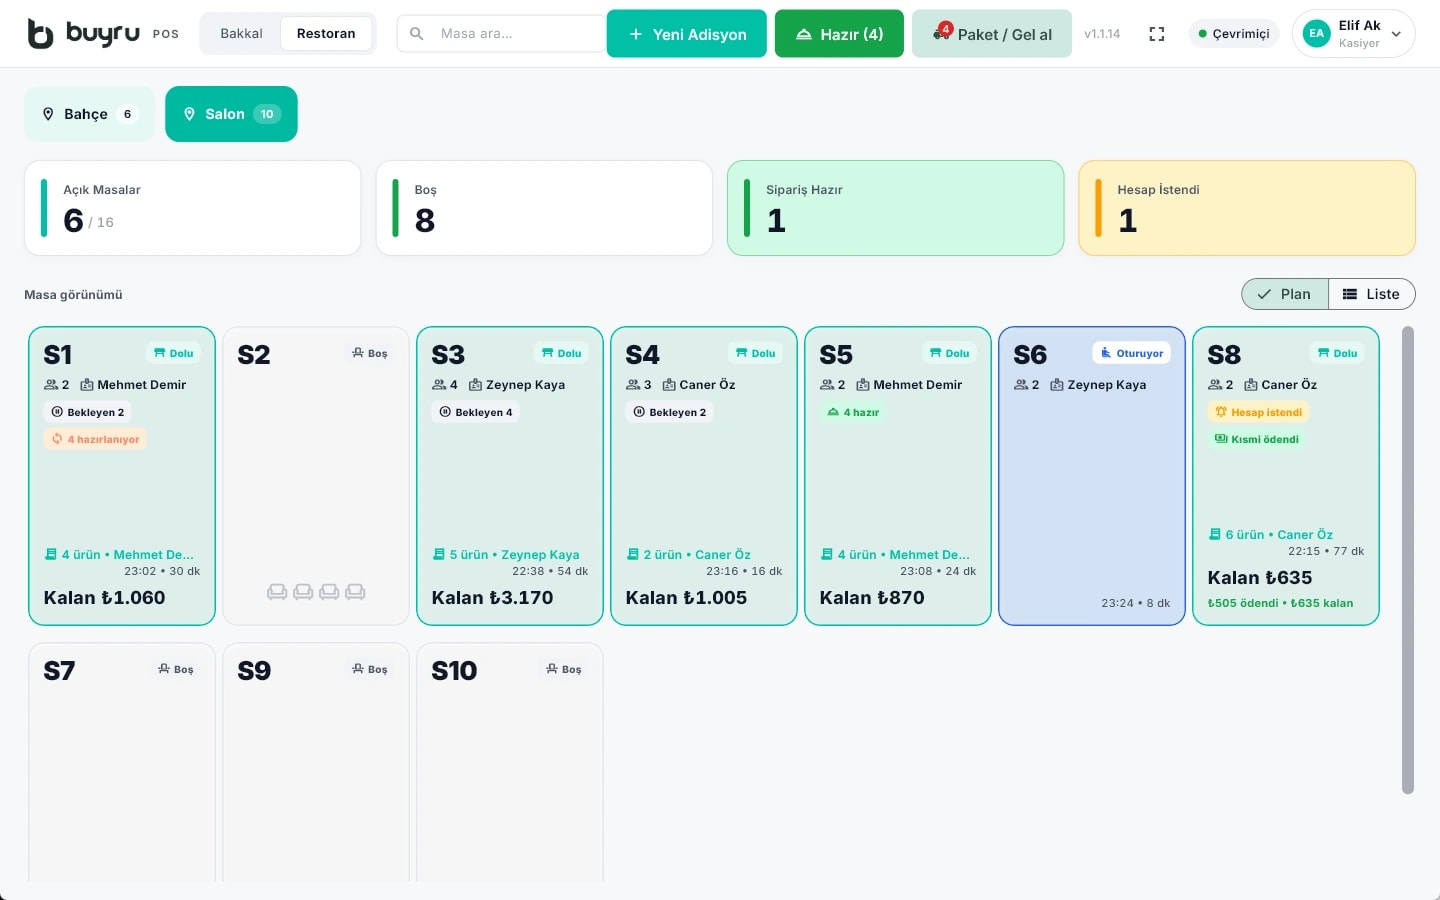Open Paket / Gel al
The height and width of the screenshot is (900, 1440).
(x=992, y=34)
